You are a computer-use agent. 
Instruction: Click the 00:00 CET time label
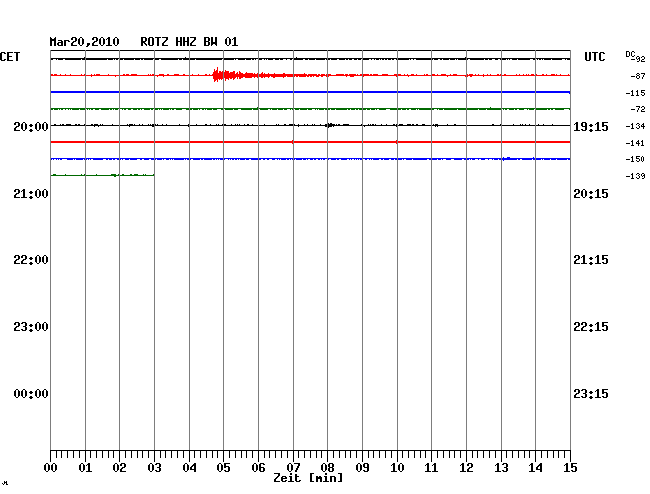(31, 394)
